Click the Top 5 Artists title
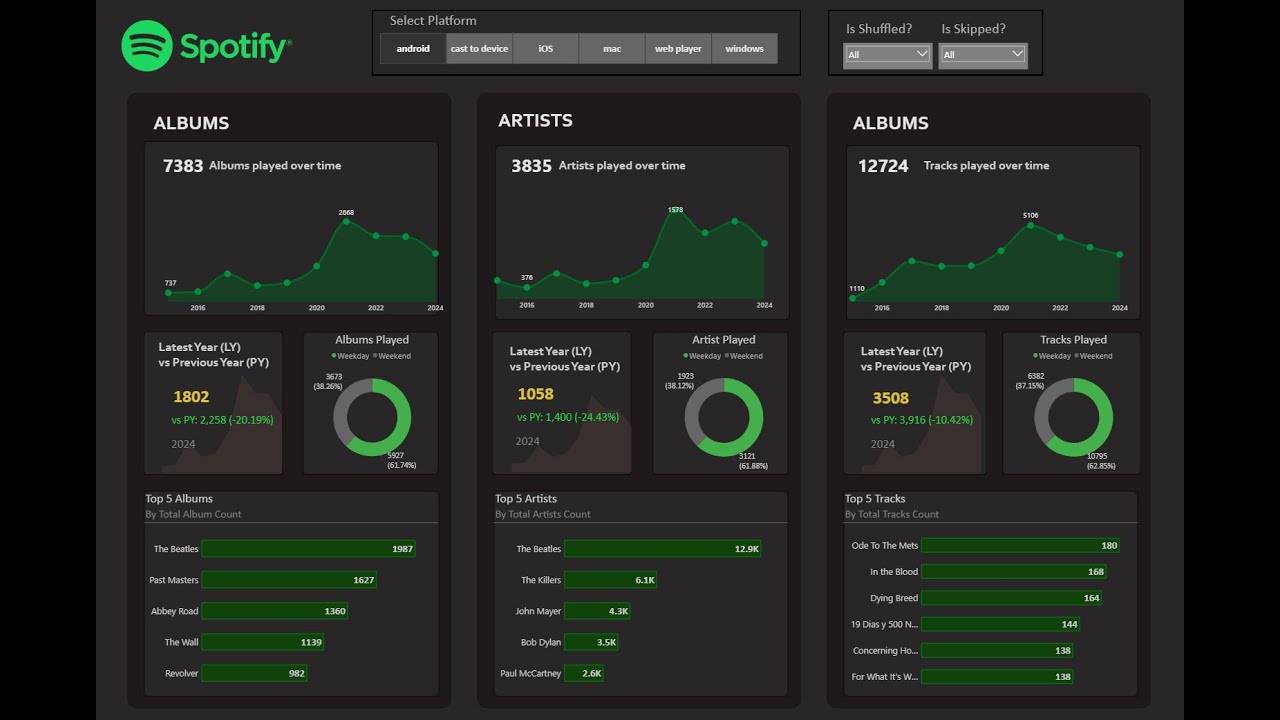 (x=526, y=499)
